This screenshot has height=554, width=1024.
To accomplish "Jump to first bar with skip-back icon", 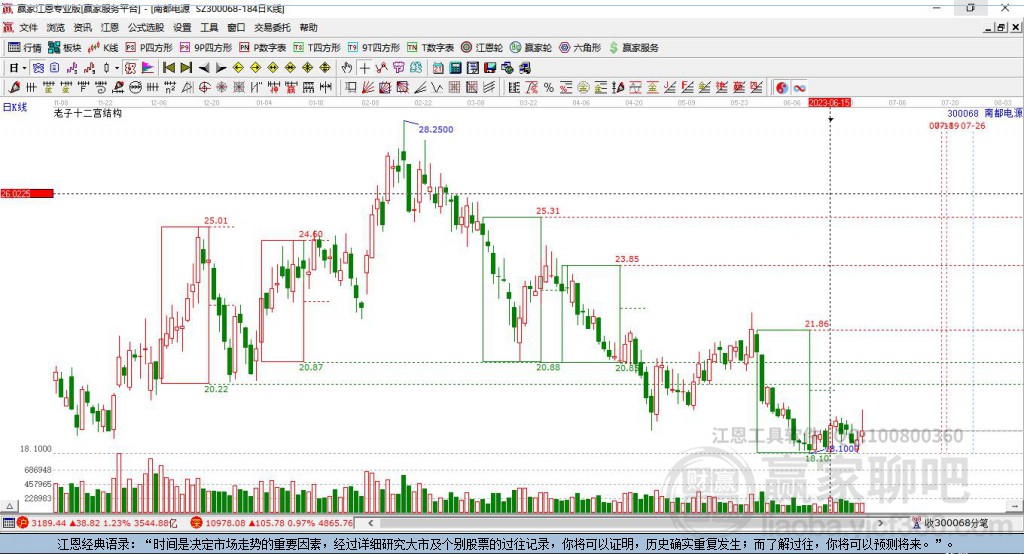I will (x=168, y=68).
